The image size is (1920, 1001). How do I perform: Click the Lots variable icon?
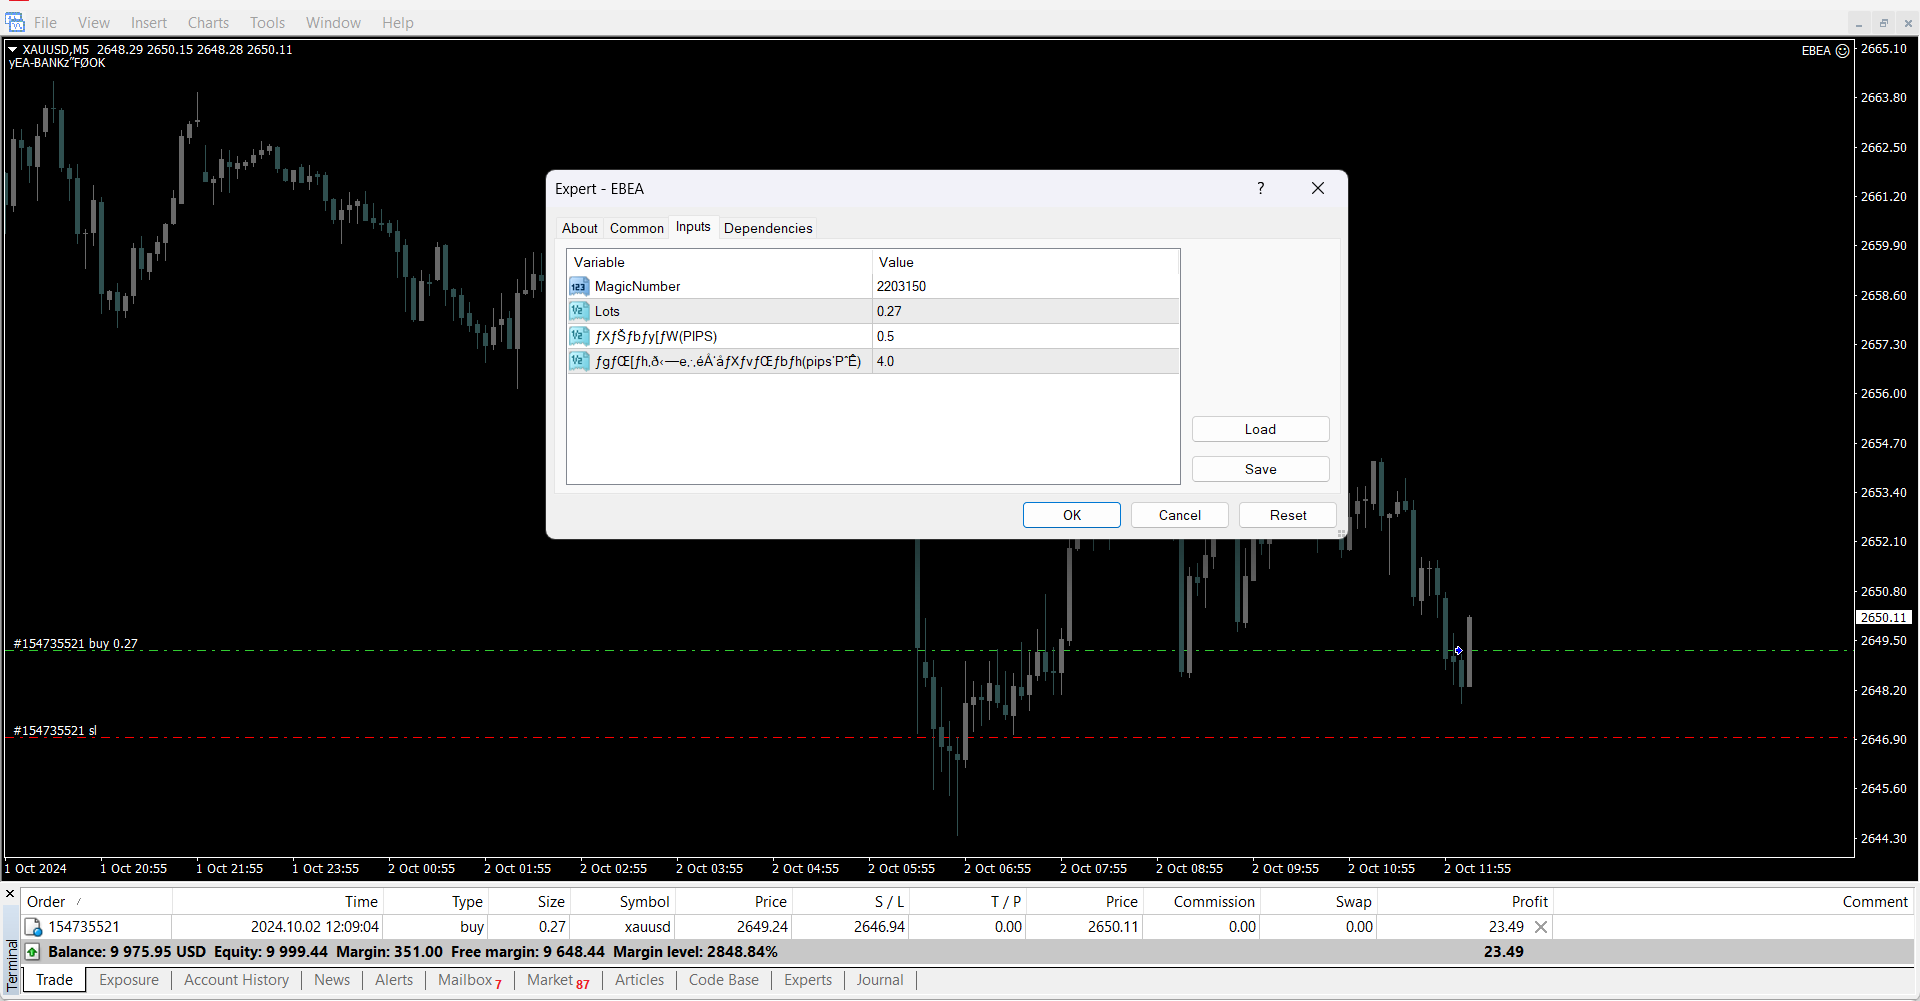point(579,311)
